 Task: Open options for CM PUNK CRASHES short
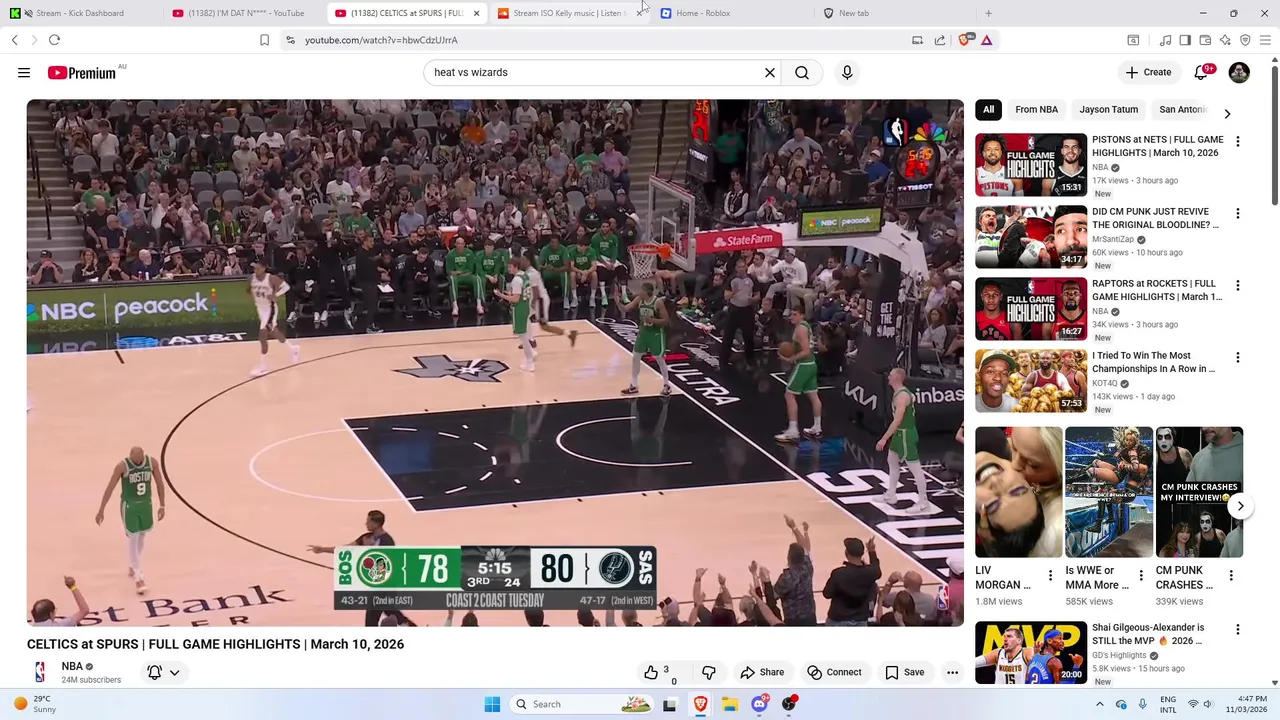click(x=1231, y=575)
